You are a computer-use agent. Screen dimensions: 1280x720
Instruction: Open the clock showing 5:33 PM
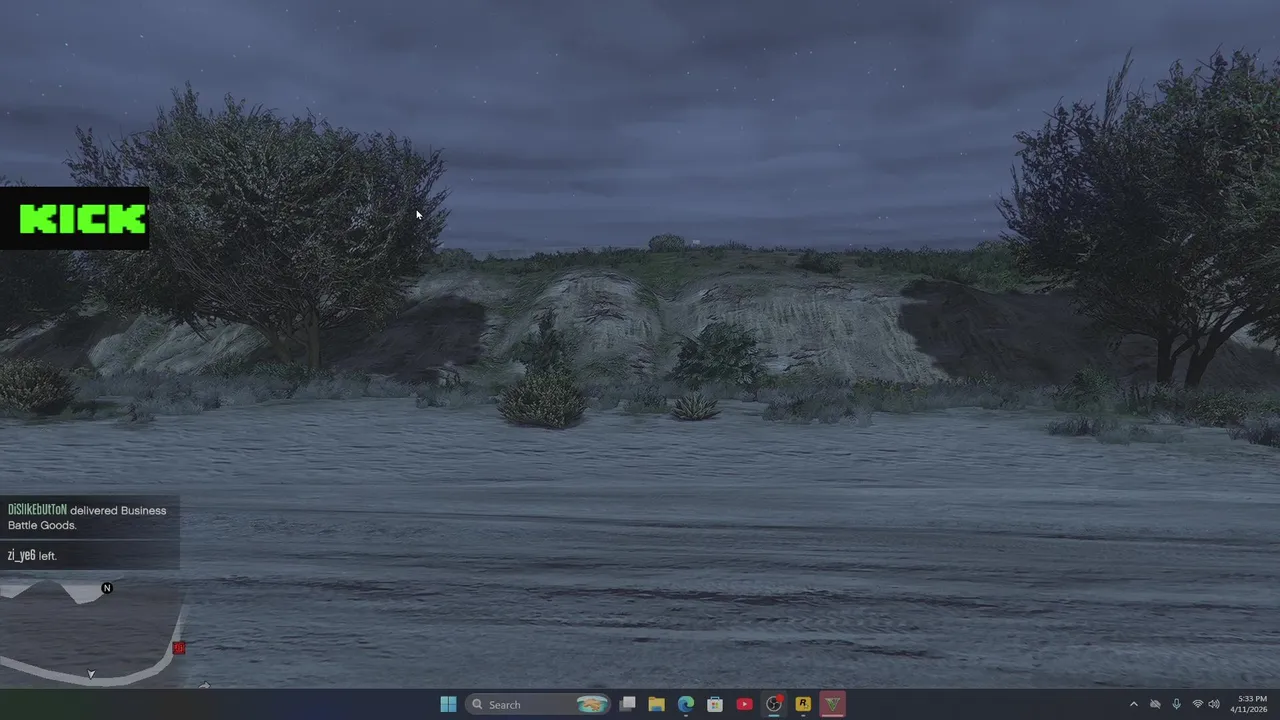coord(1251,704)
